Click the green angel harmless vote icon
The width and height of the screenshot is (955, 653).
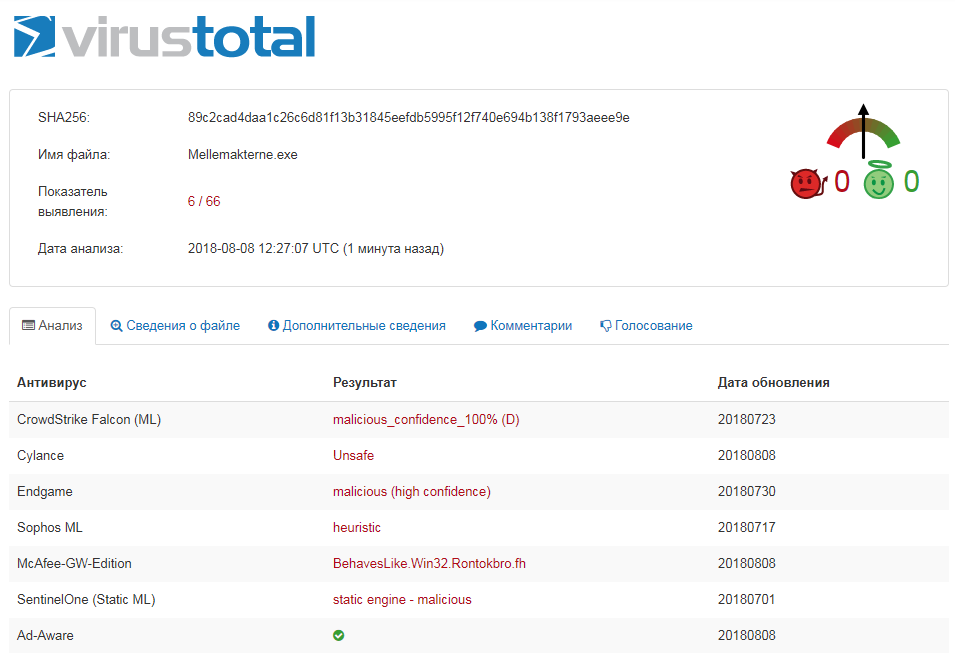click(878, 180)
